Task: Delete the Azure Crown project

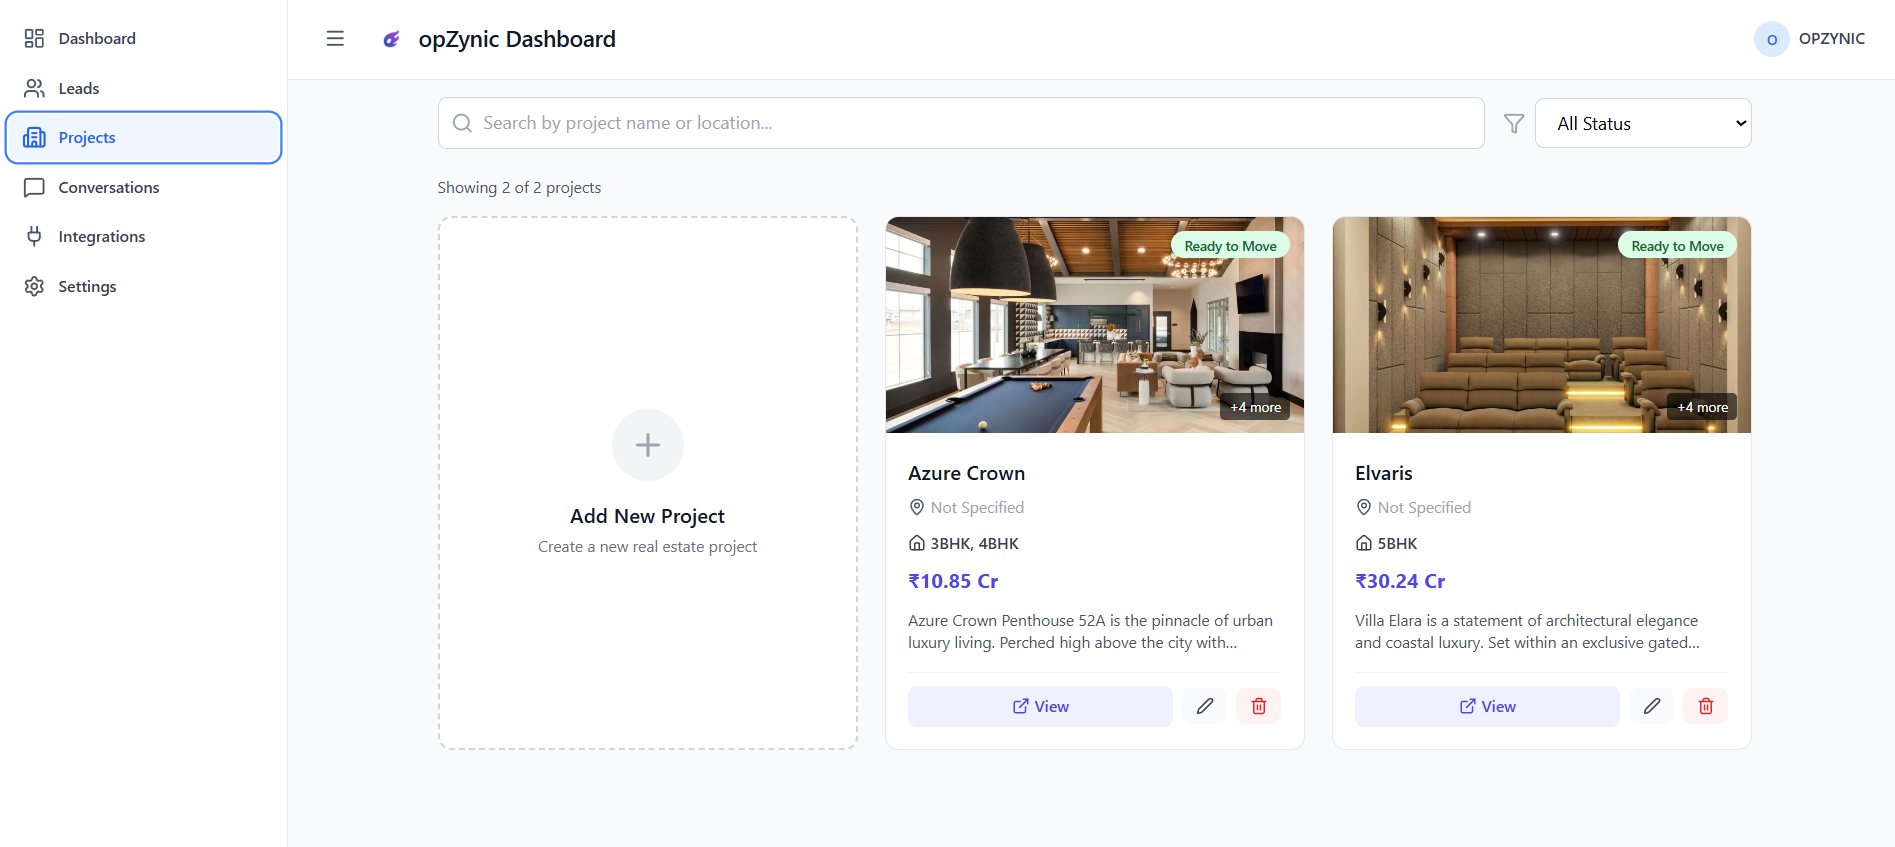Action: tap(1259, 706)
